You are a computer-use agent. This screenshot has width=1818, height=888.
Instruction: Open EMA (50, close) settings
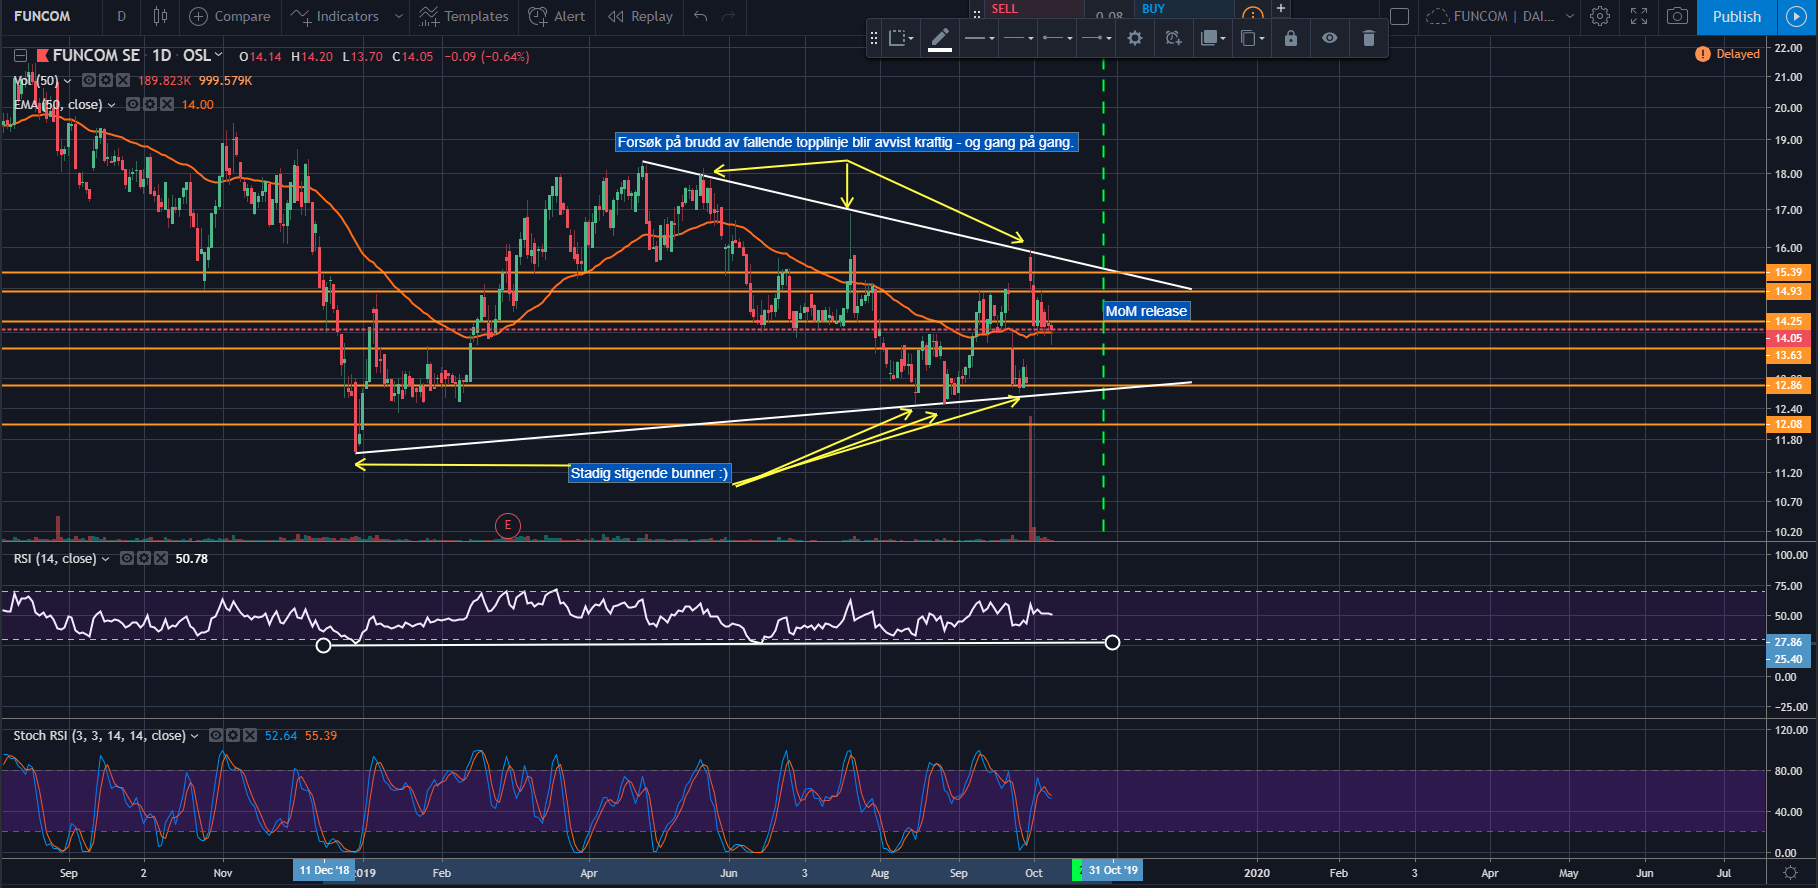pyautogui.click(x=150, y=104)
